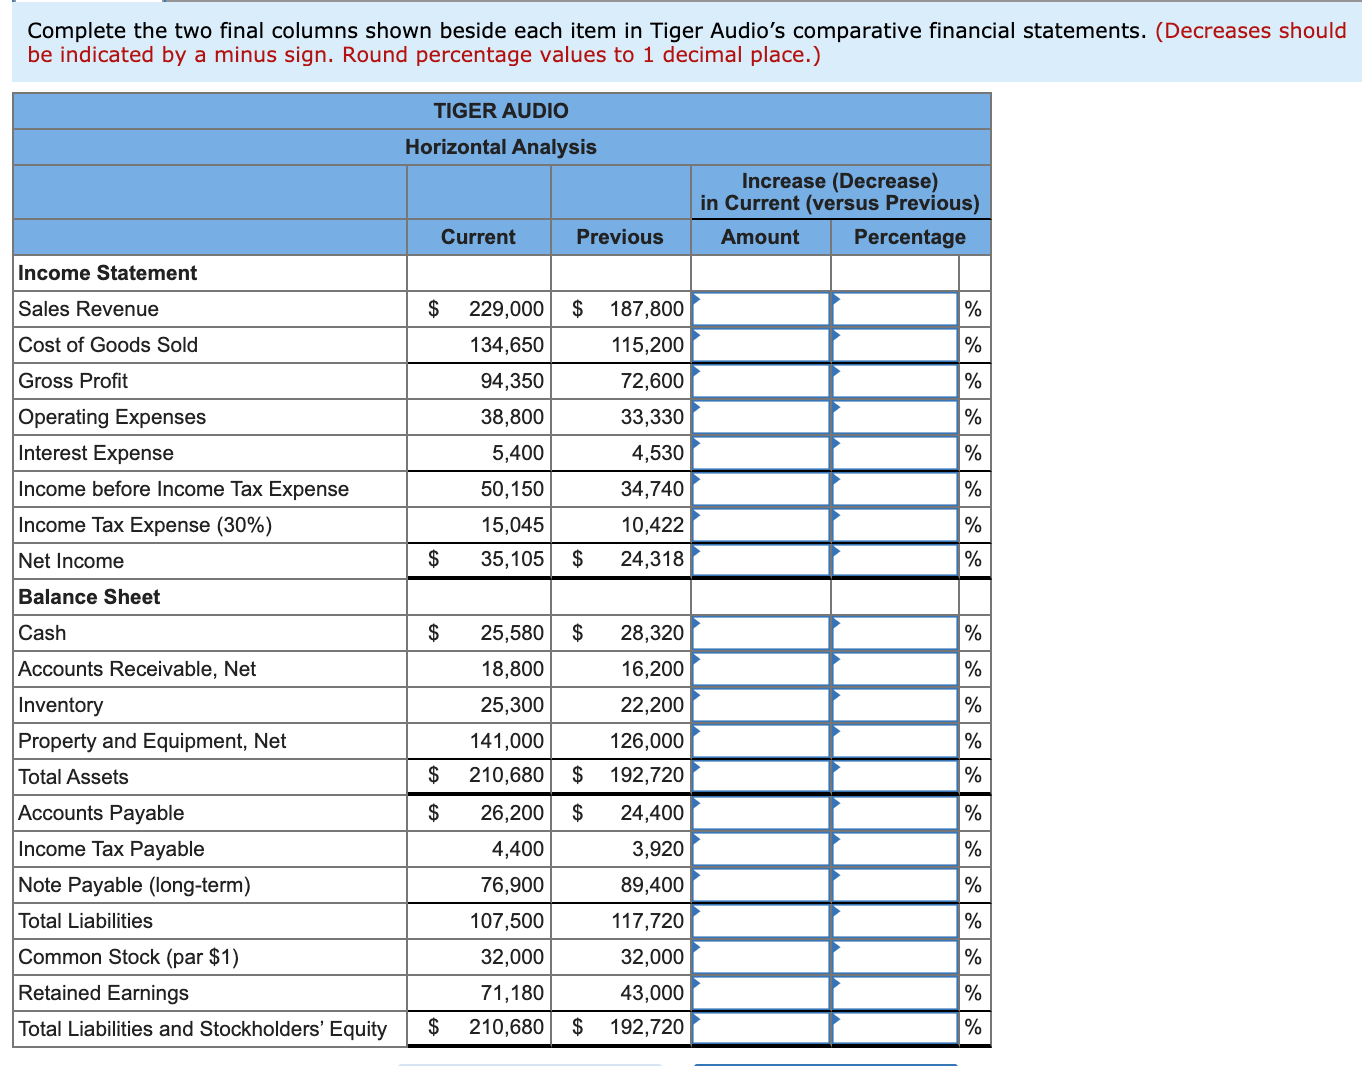Click the Percentage input for Property and Equipment, Net
The width and height of the screenshot is (1362, 1066).
(x=893, y=740)
